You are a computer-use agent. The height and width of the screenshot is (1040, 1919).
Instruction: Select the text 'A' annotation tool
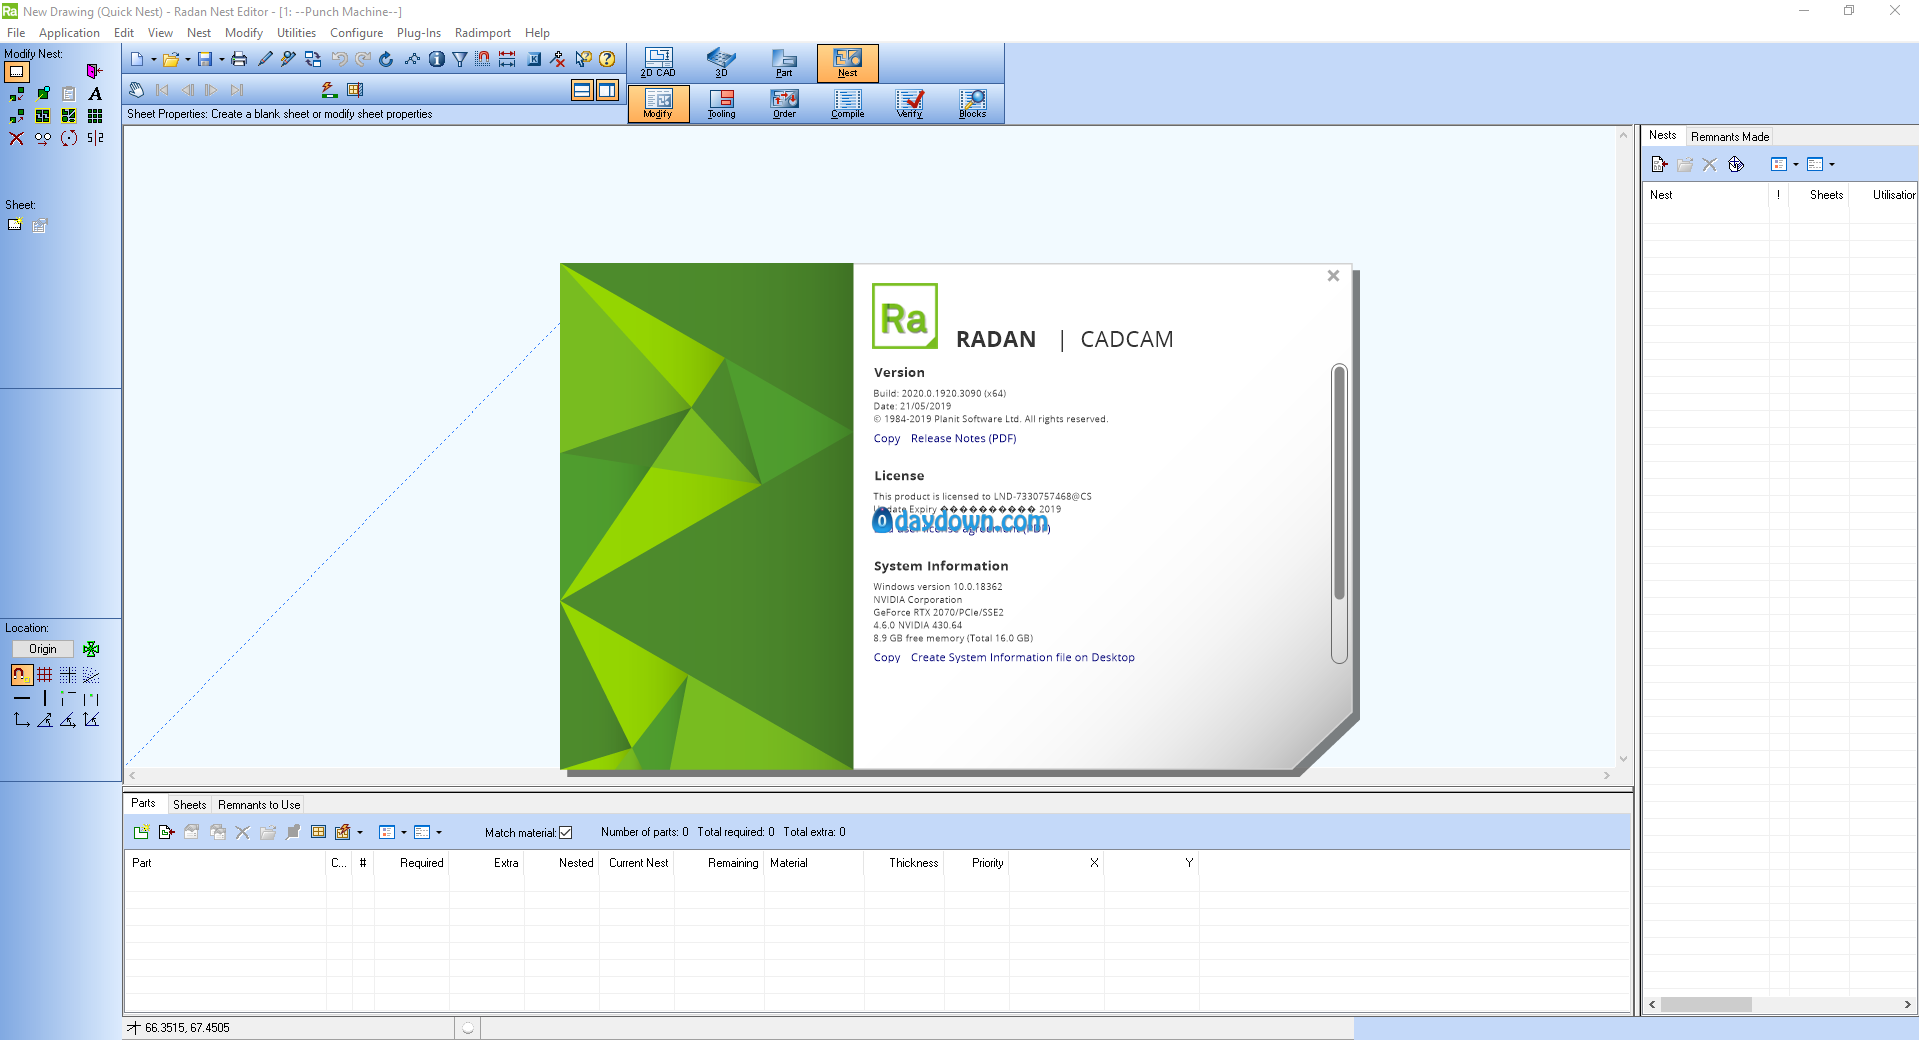(x=95, y=94)
